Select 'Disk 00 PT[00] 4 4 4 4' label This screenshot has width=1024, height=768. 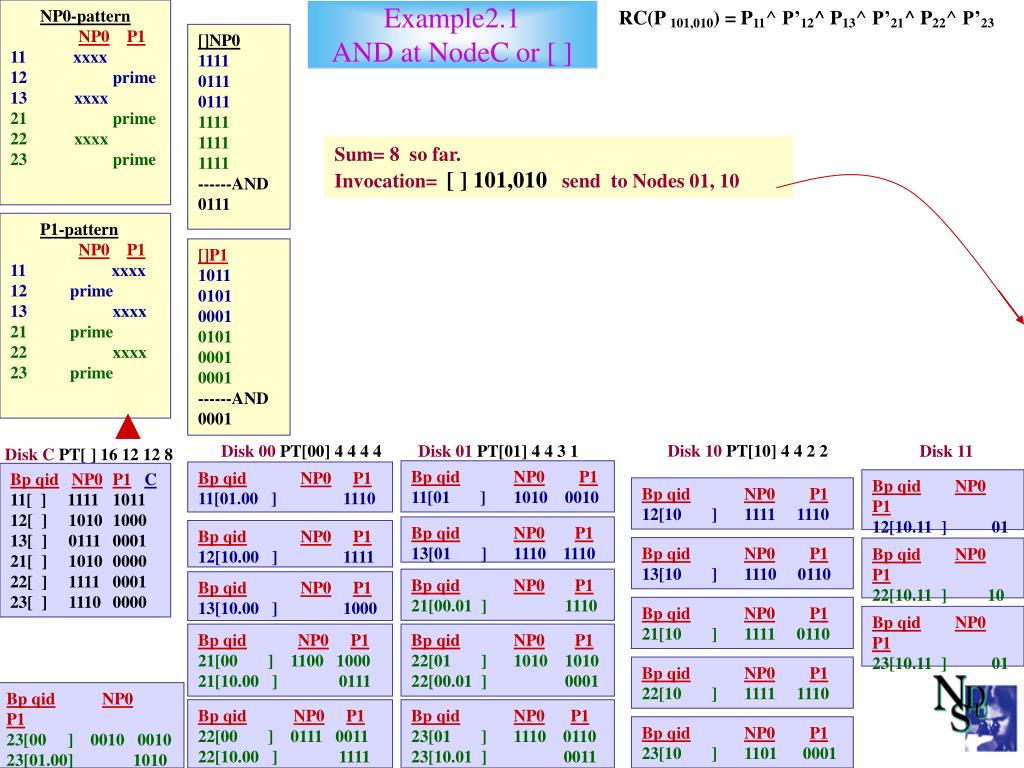(x=301, y=451)
